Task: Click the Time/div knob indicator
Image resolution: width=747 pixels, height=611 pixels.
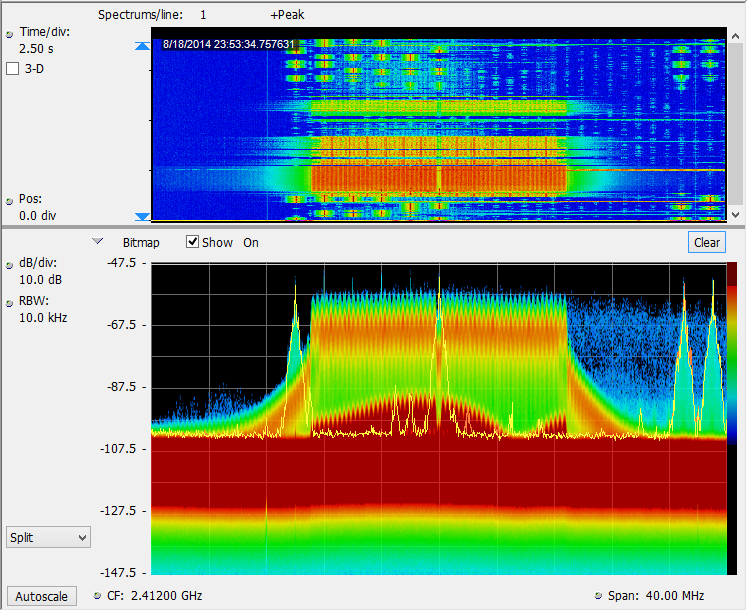Action: click(x=10, y=33)
